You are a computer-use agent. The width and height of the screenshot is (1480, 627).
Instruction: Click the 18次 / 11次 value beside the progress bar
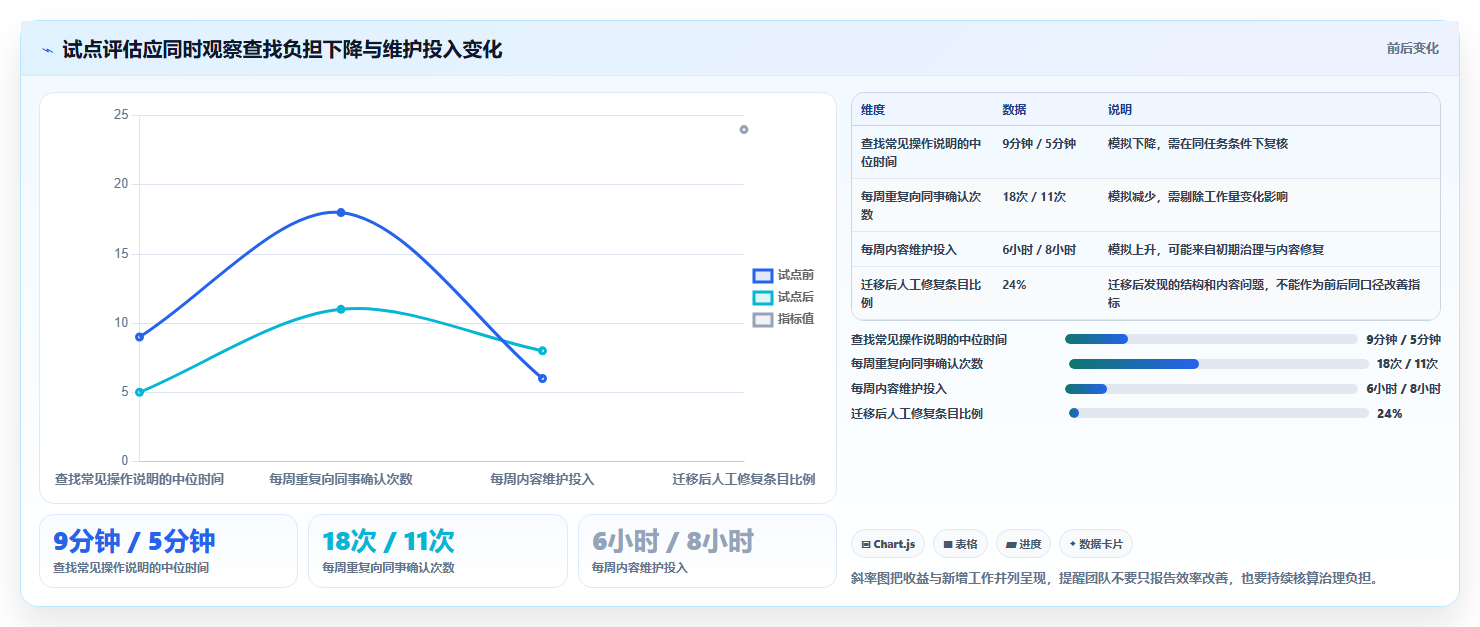pyautogui.click(x=1407, y=364)
